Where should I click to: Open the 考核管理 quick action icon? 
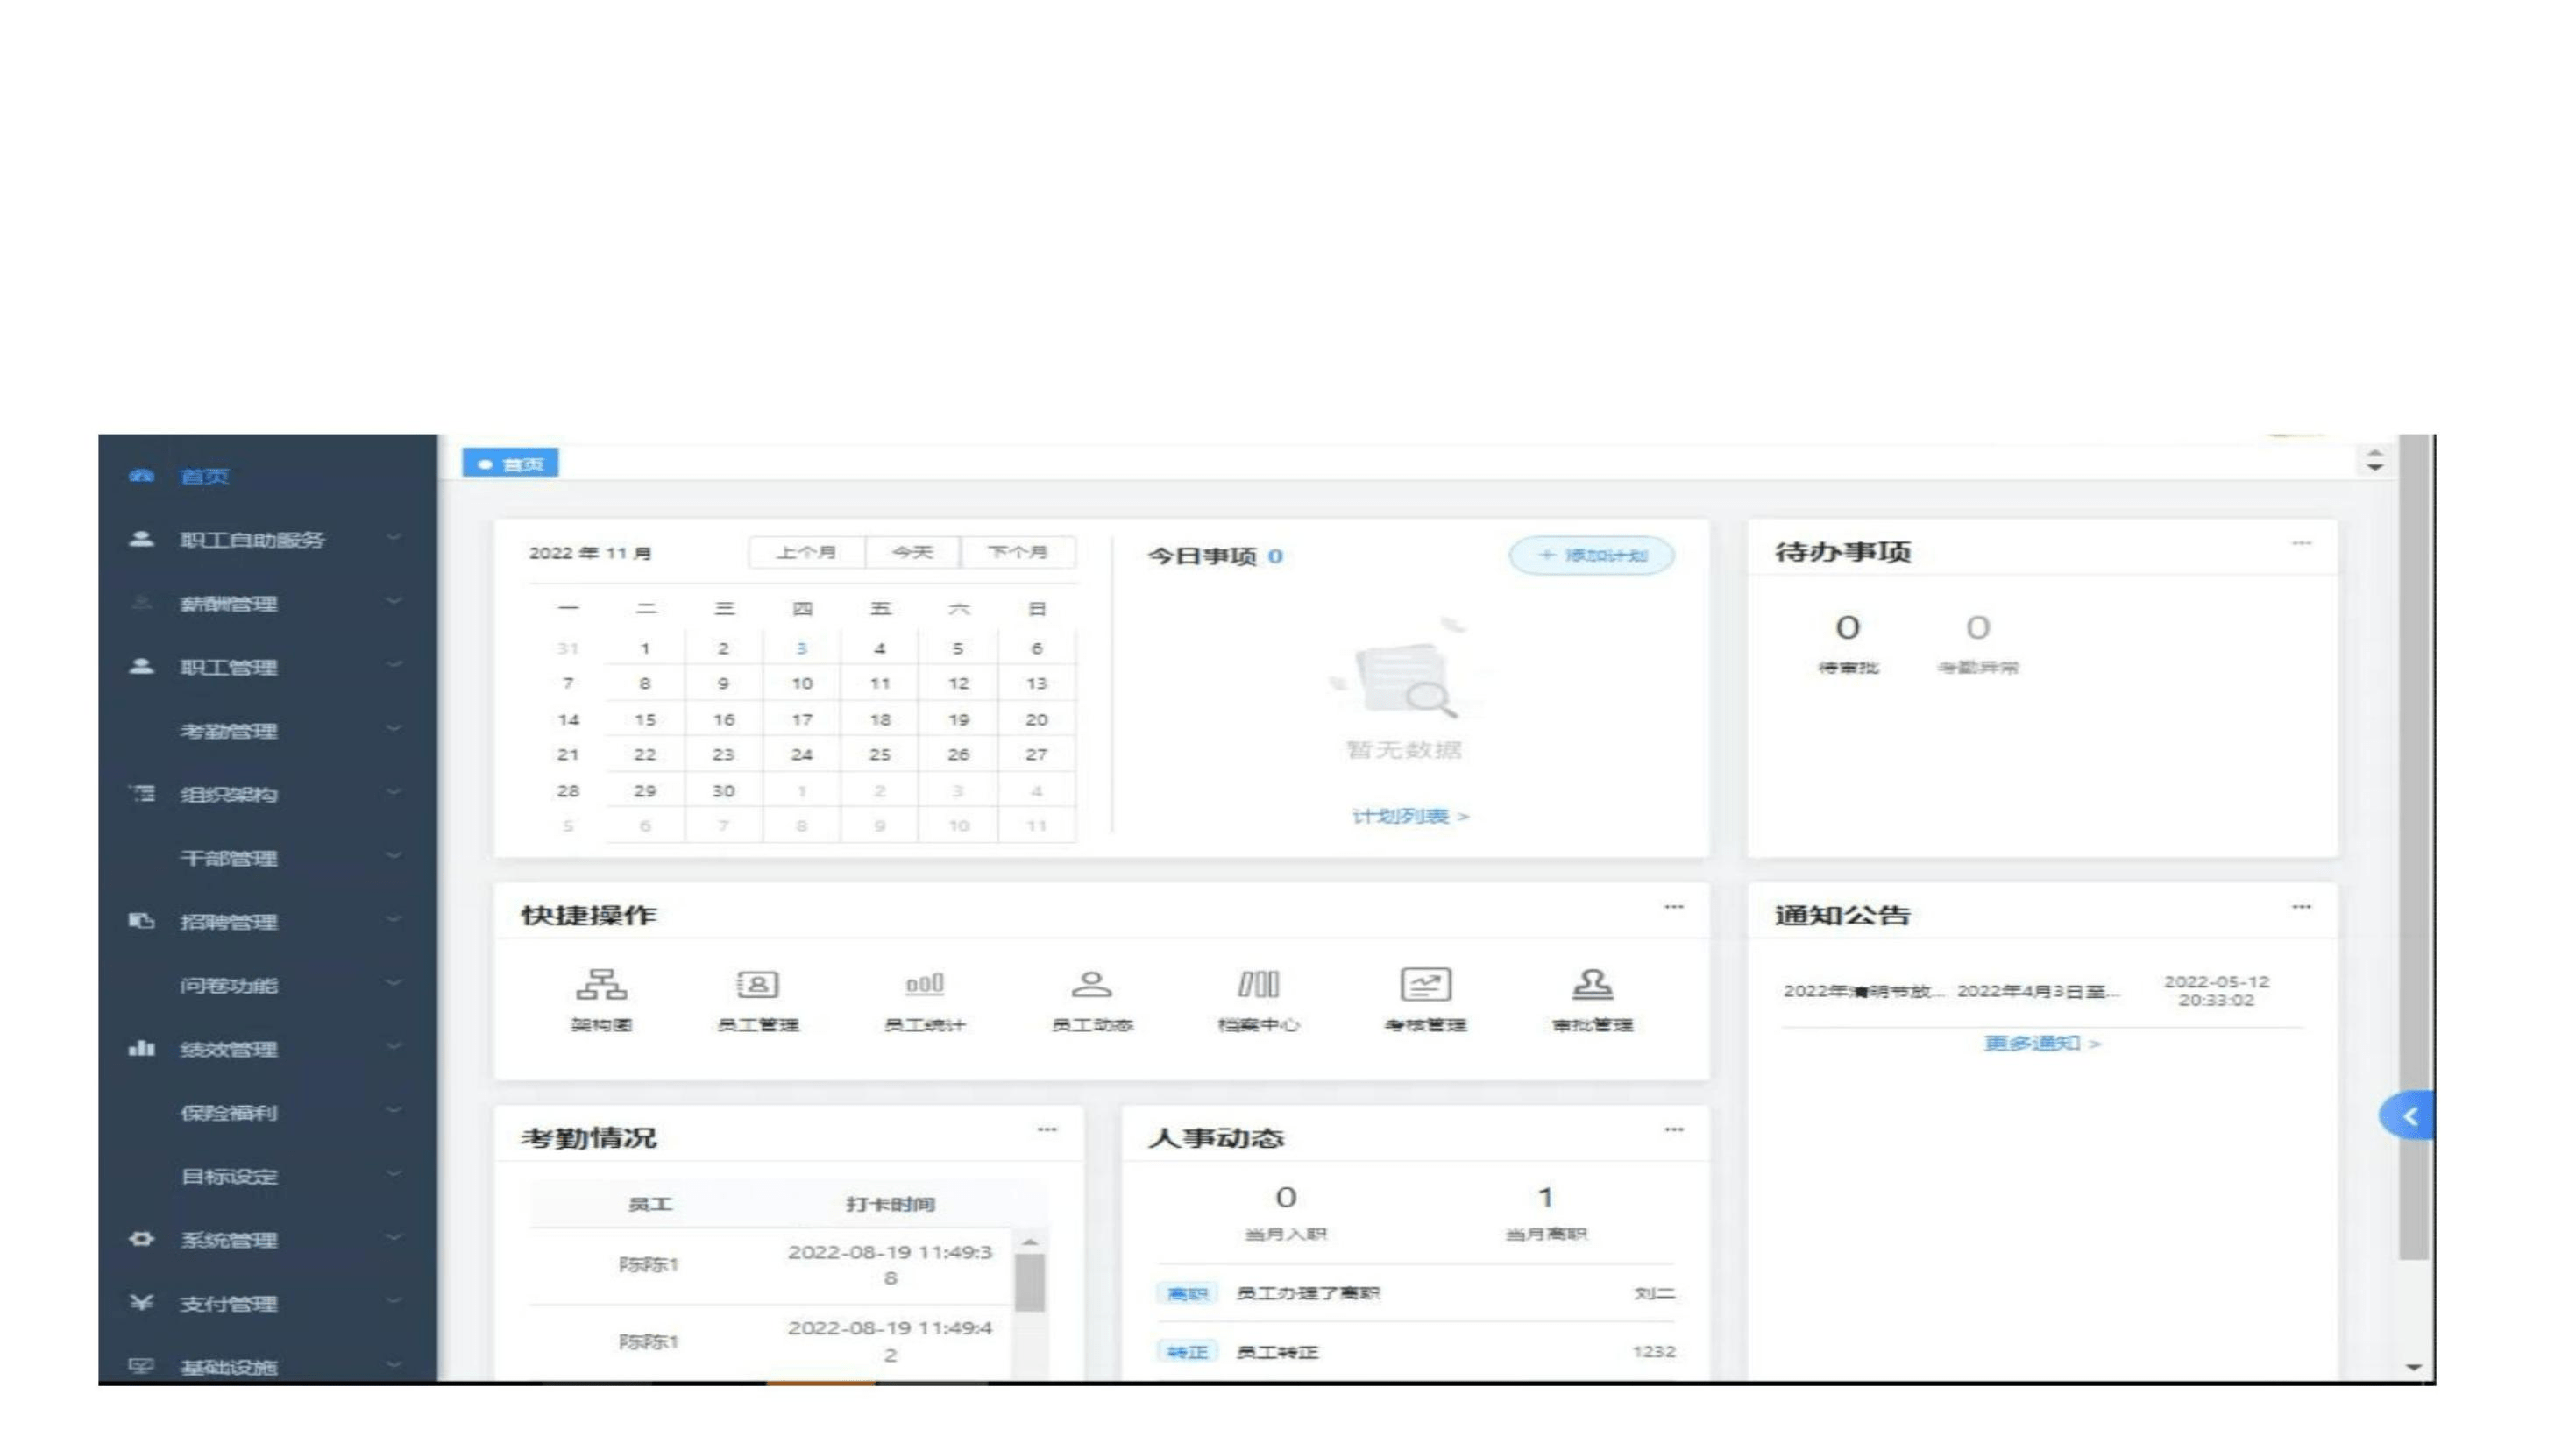click(x=1425, y=984)
